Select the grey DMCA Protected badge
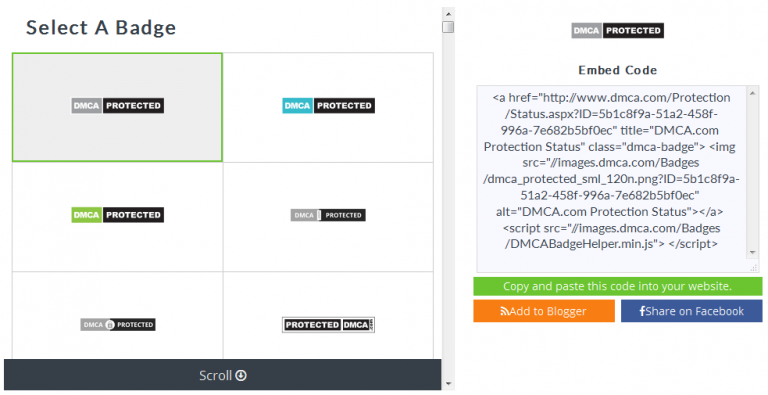 118,106
